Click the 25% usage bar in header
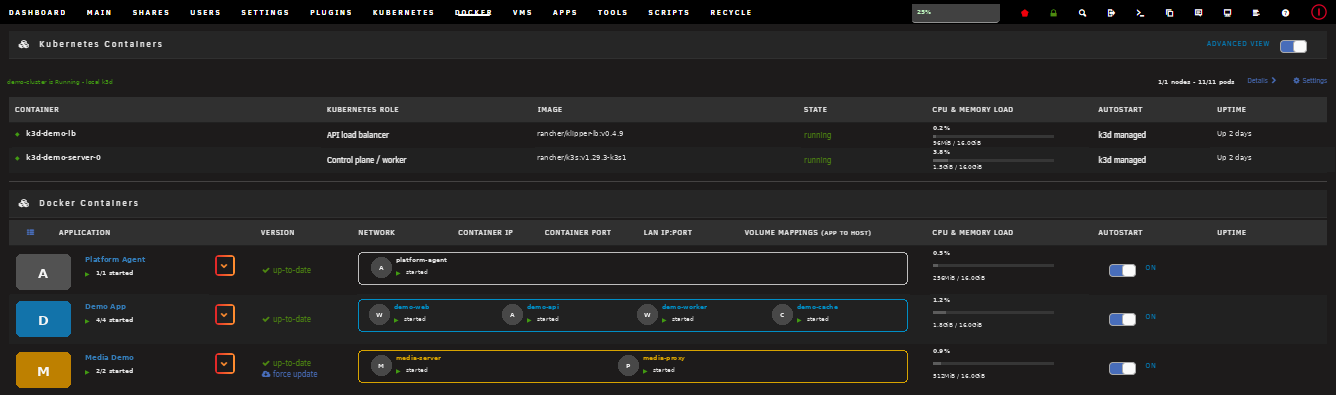 [955, 13]
